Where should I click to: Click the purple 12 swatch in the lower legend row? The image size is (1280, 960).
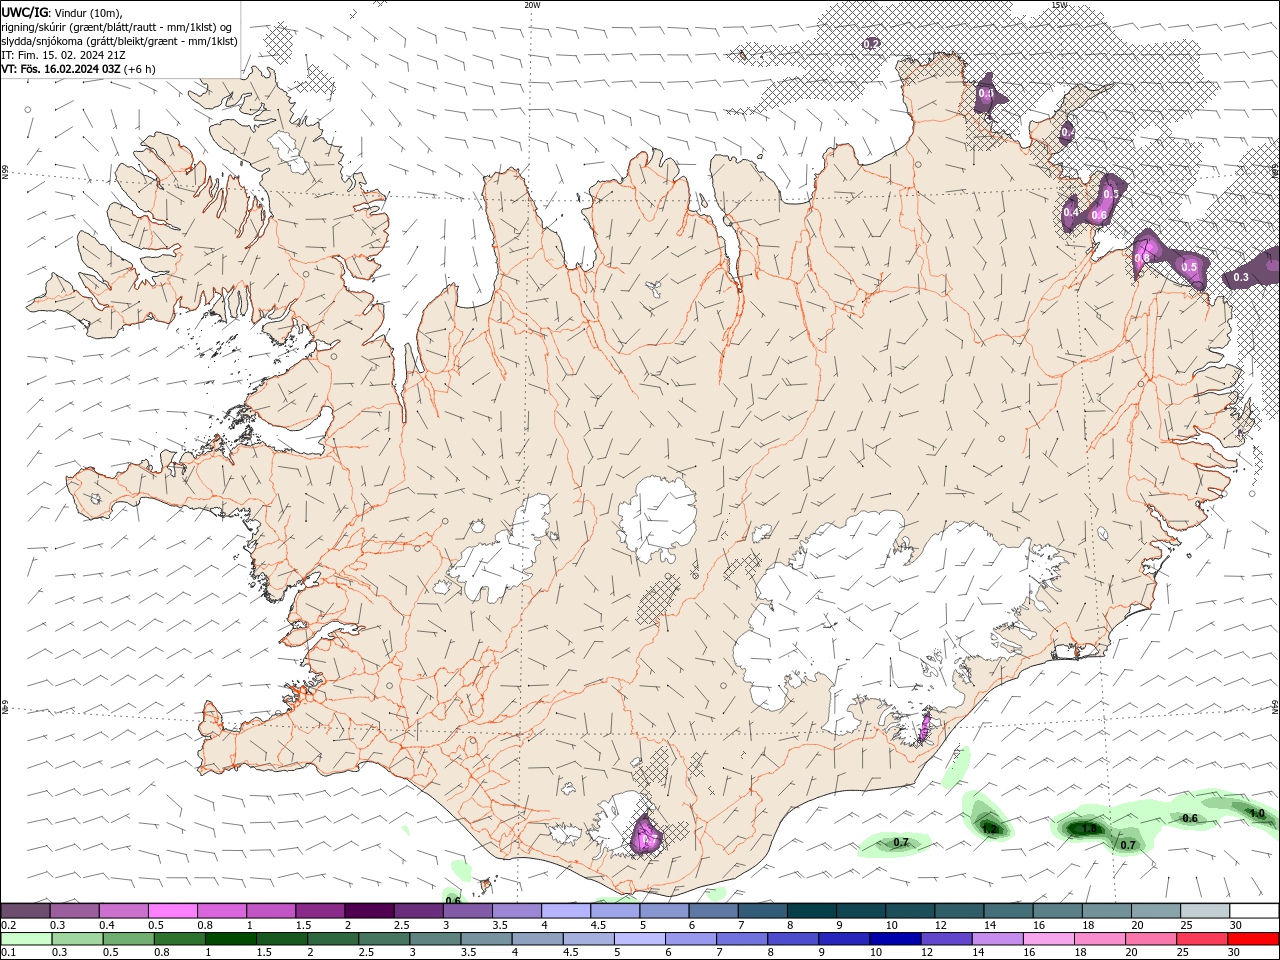tap(946, 939)
